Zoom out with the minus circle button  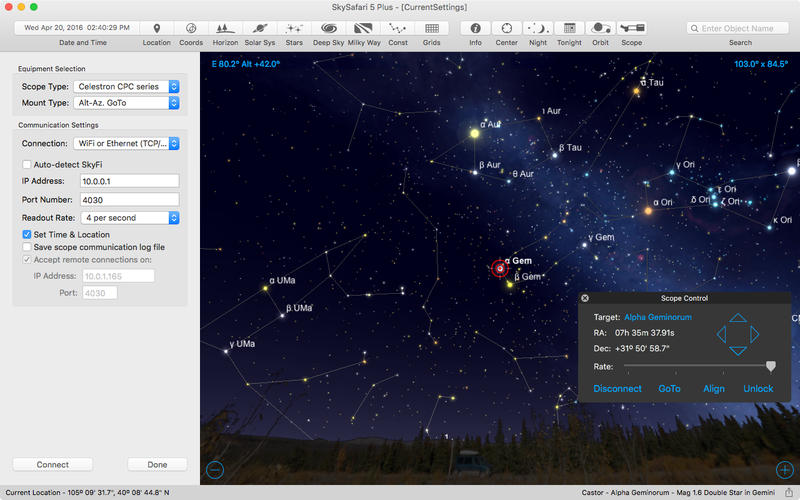215,469
